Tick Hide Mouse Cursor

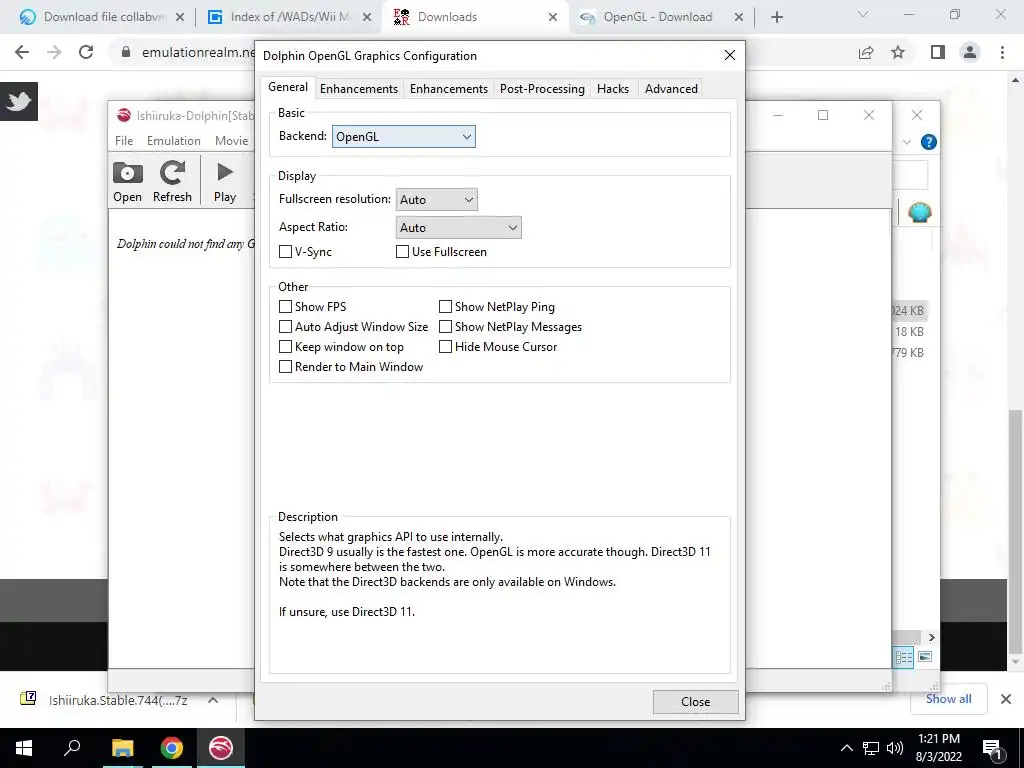tap(445, 347)
